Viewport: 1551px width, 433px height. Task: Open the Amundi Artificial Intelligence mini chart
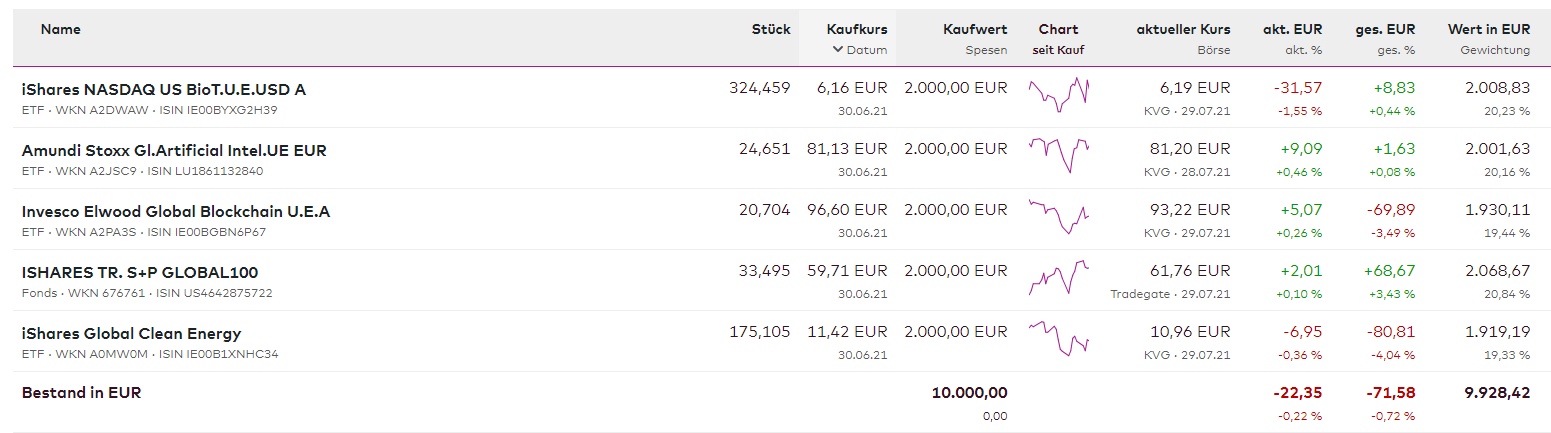(x=1059, y=155)
